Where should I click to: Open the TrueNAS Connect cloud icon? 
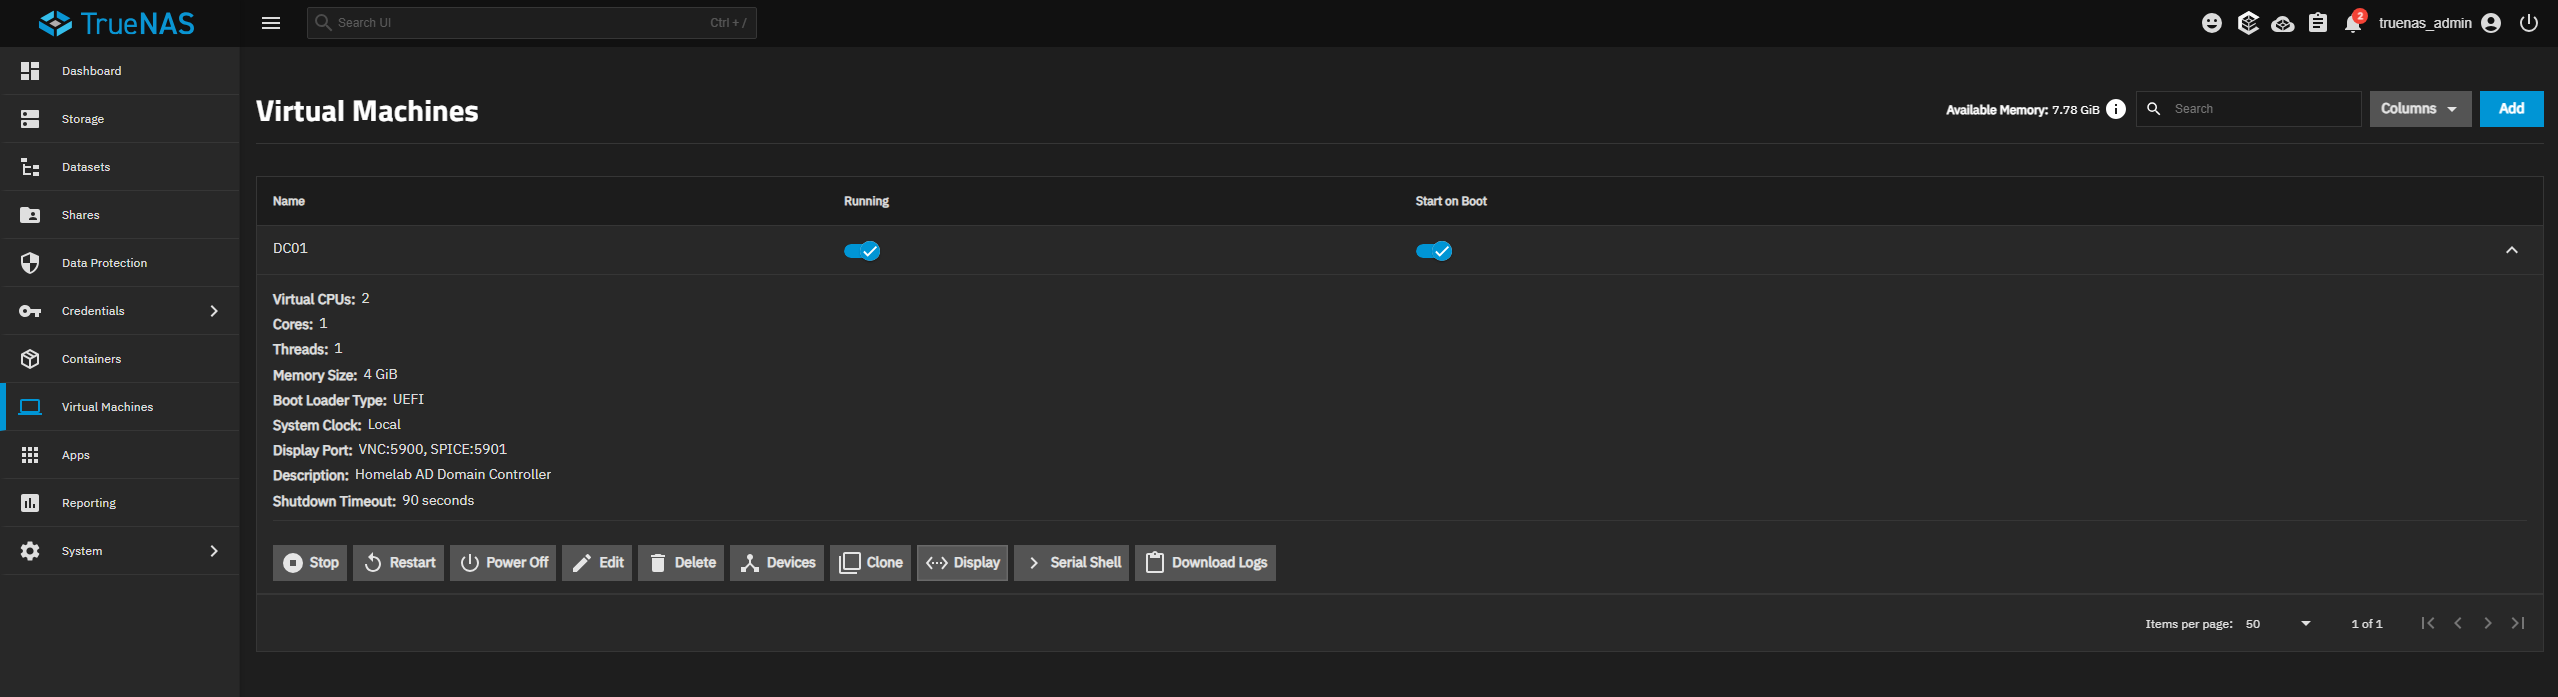click(2283, 23)
